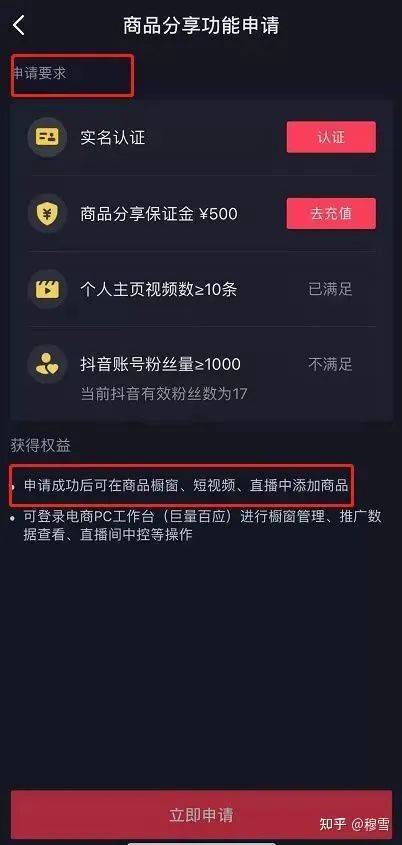Click the followers icon beside 粉丝量
The width and height of the screenshot is (402, 845).
coord(47,364)
